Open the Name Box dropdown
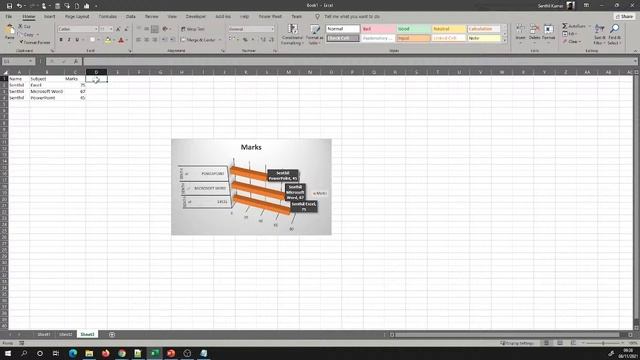 coord(30,61)
